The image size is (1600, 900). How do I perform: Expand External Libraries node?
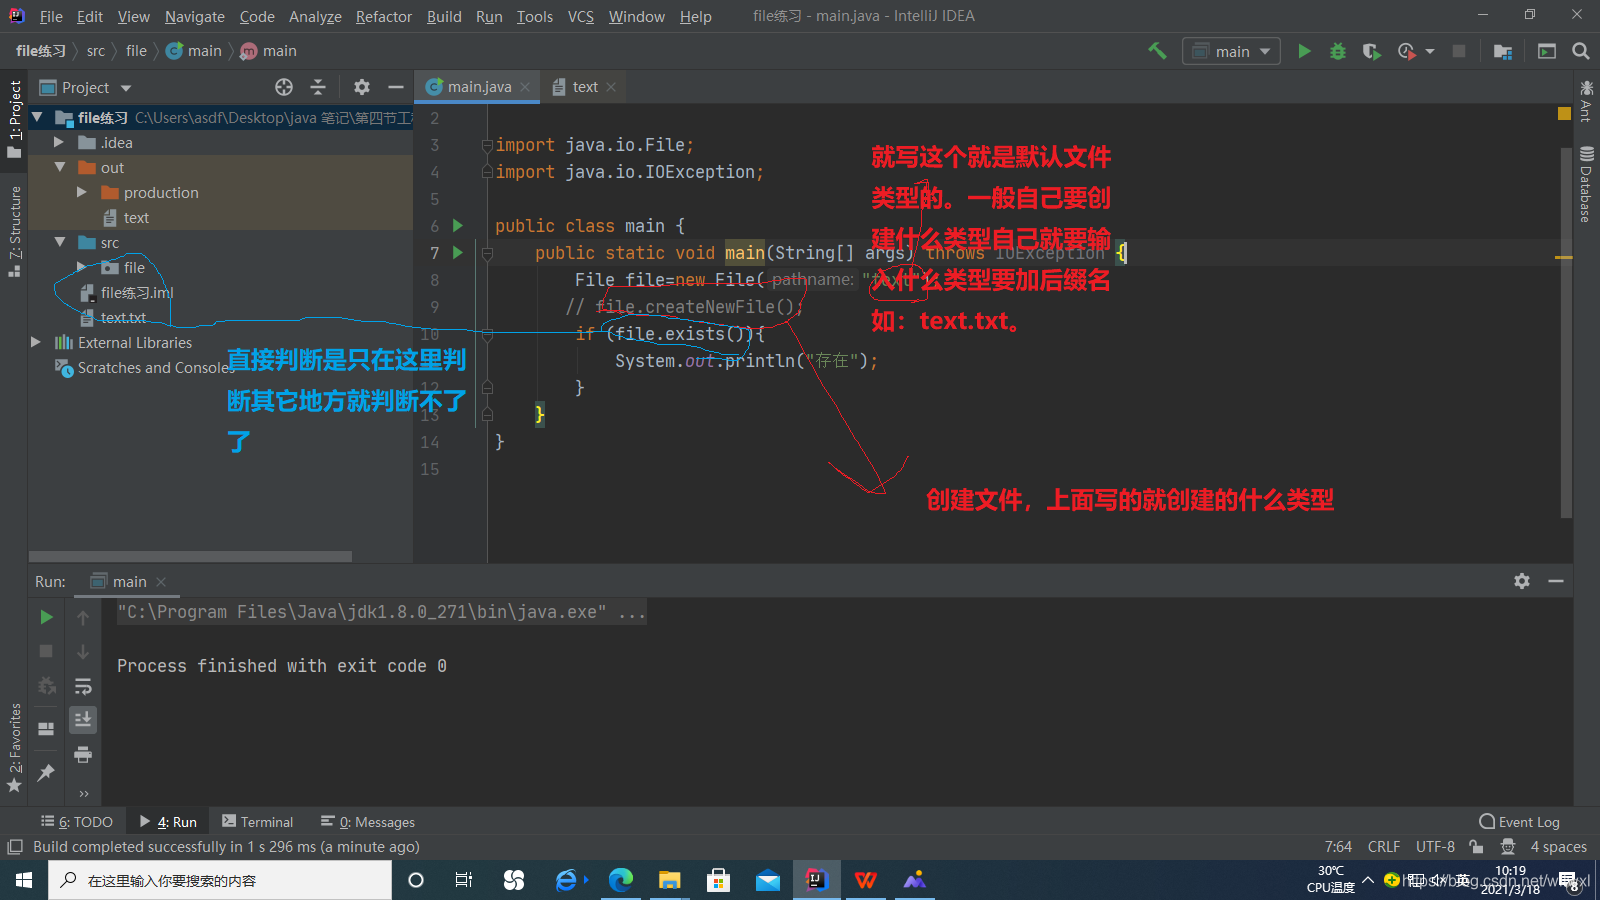[36, 342]
